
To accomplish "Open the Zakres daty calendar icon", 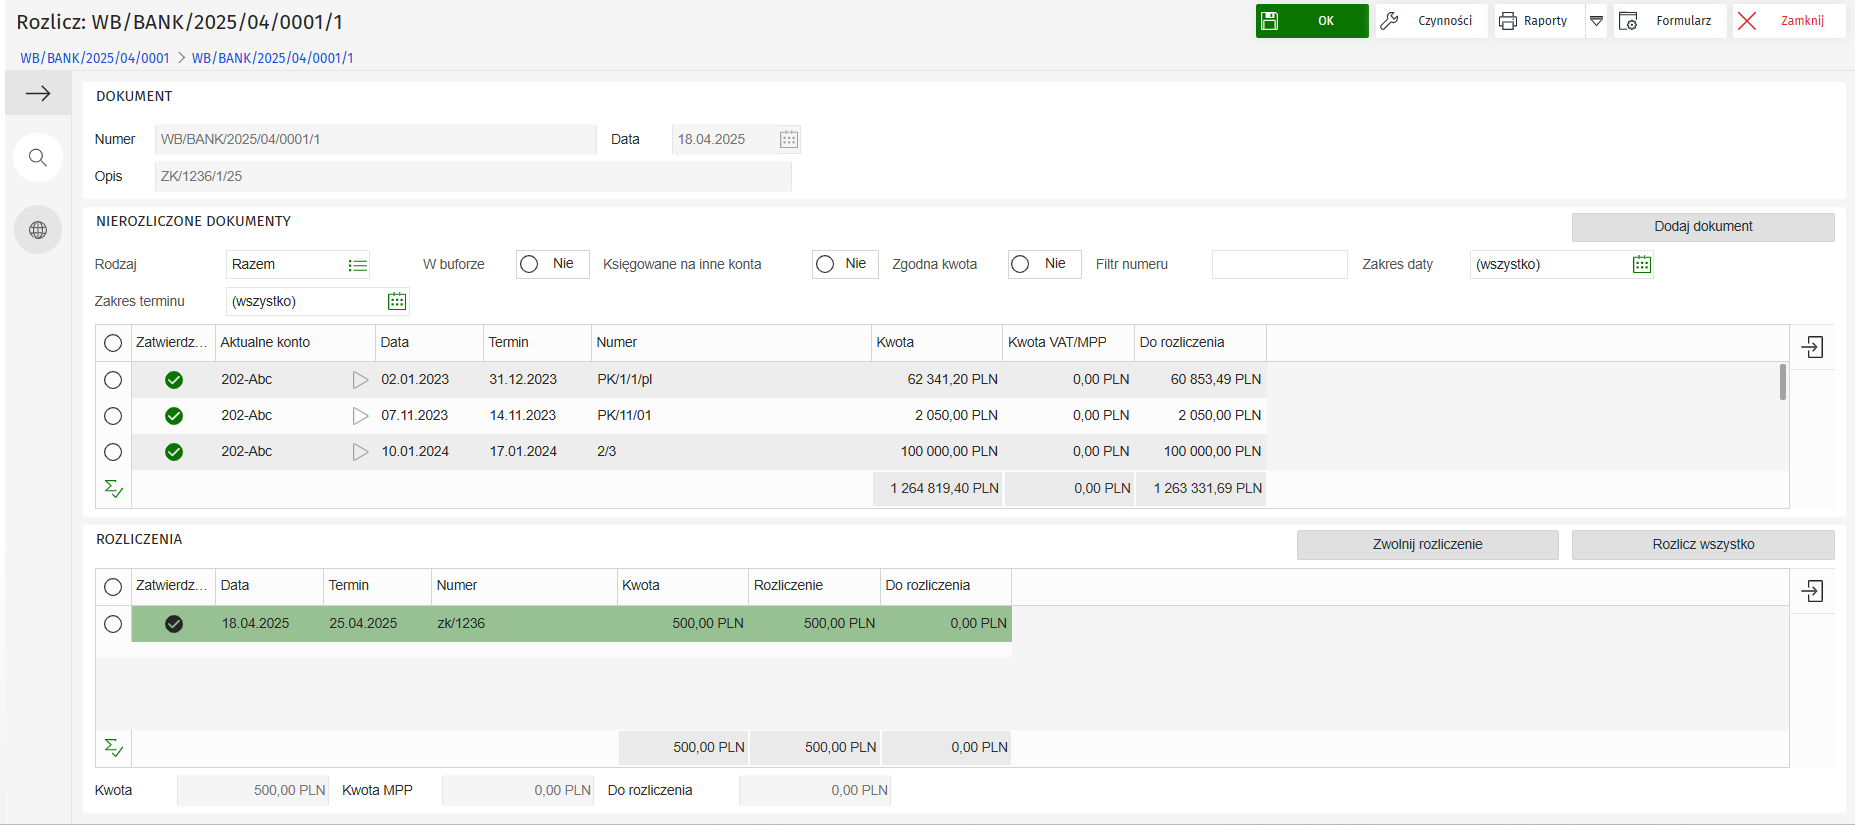I will 1641,264.
